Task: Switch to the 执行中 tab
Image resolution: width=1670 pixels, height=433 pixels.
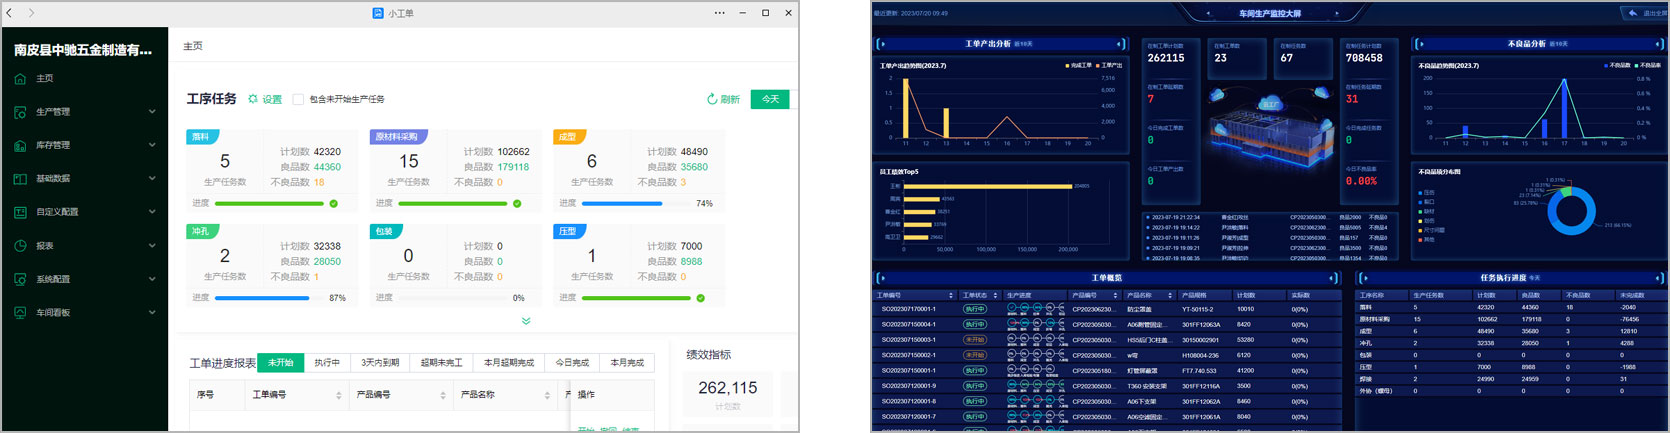Action: coord(327,363)
